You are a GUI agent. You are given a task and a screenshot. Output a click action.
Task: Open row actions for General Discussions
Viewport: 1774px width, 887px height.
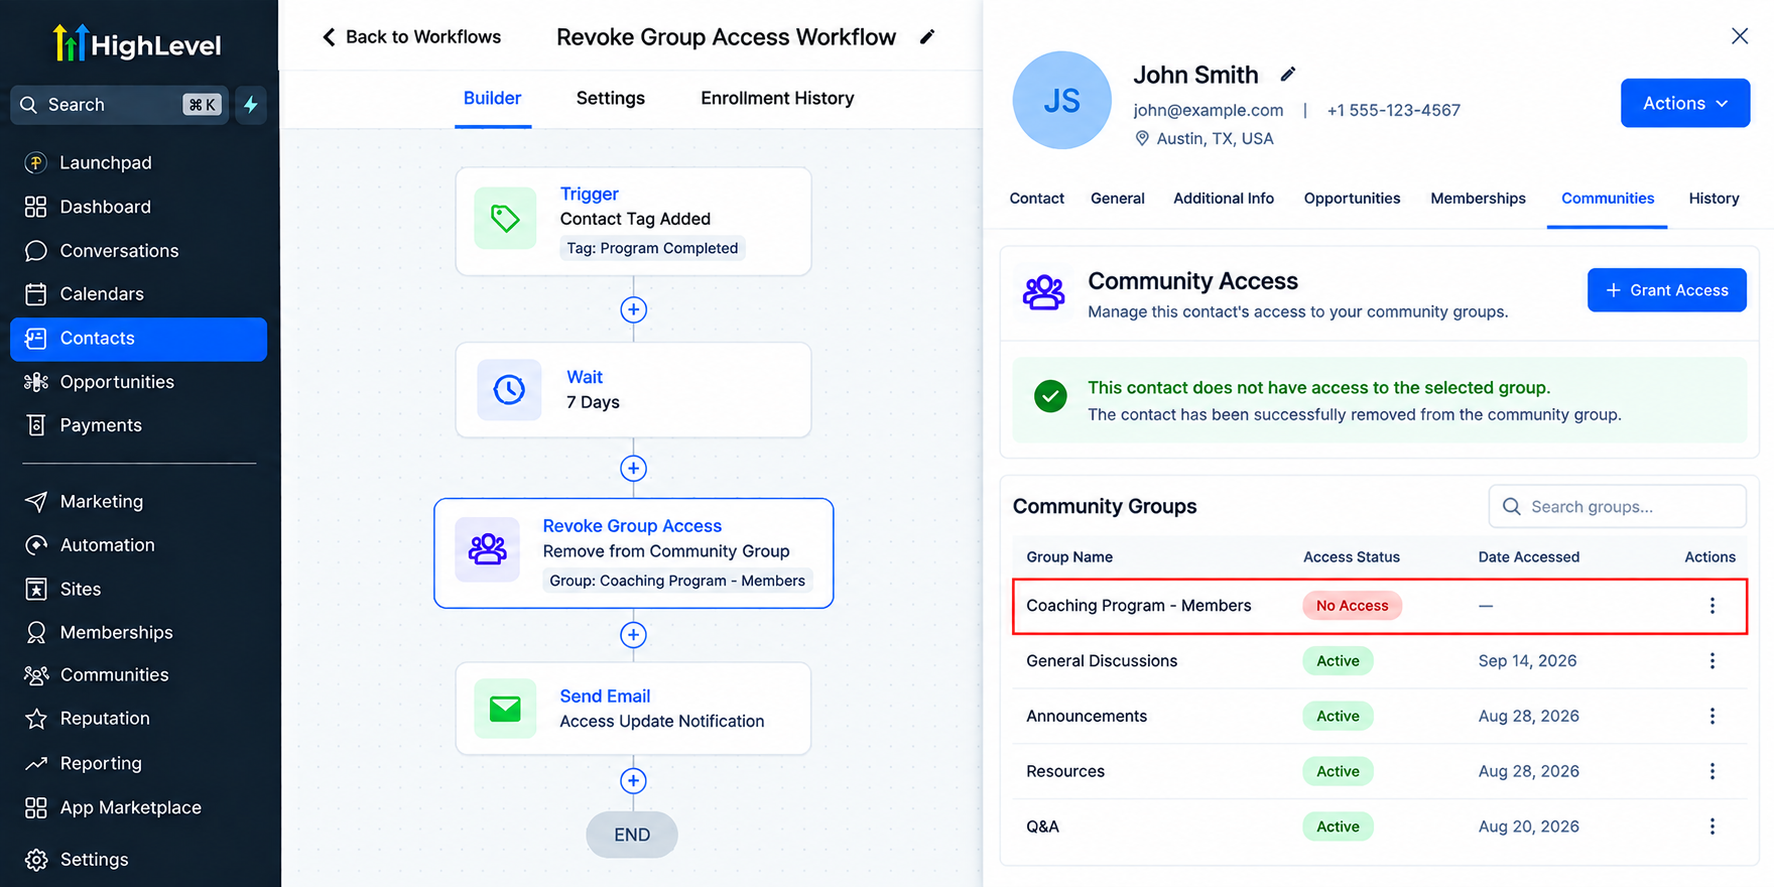1712,661
